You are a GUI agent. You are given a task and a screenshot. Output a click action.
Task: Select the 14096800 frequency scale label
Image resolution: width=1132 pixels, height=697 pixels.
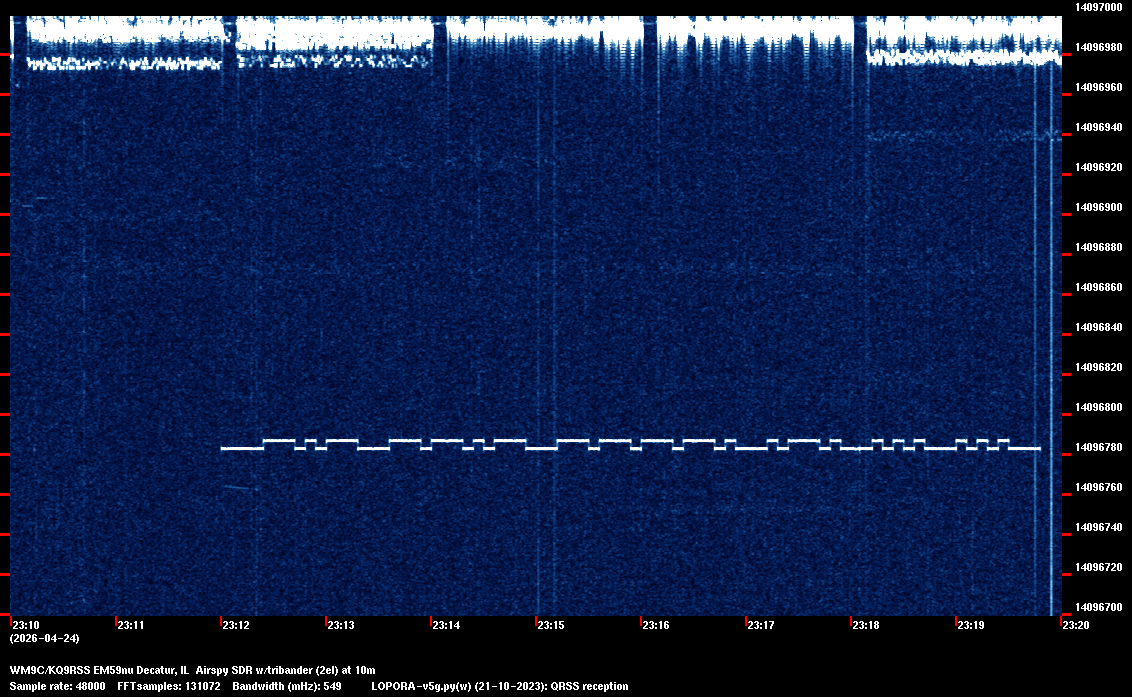1097,407
